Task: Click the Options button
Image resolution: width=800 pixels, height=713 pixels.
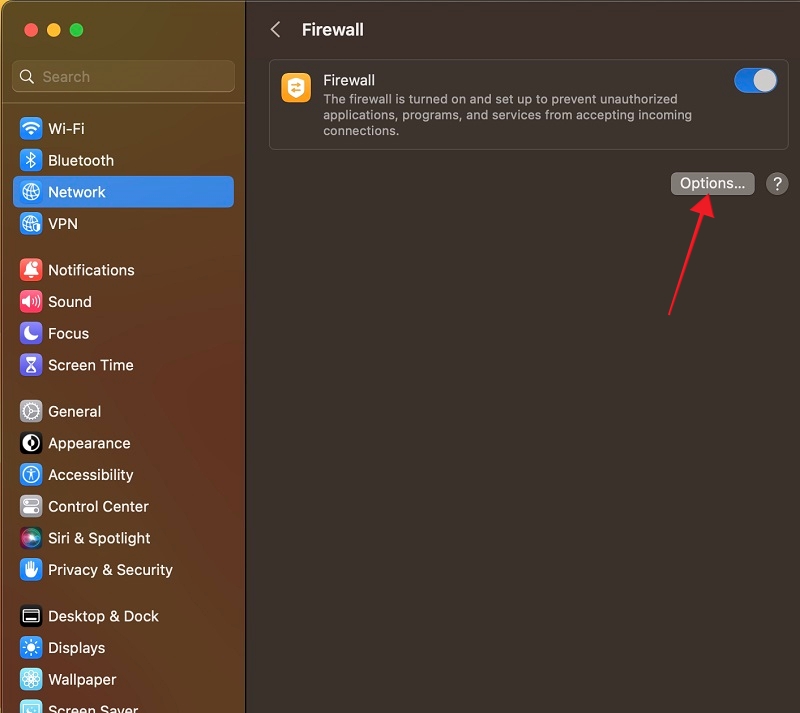Action: 712,183
